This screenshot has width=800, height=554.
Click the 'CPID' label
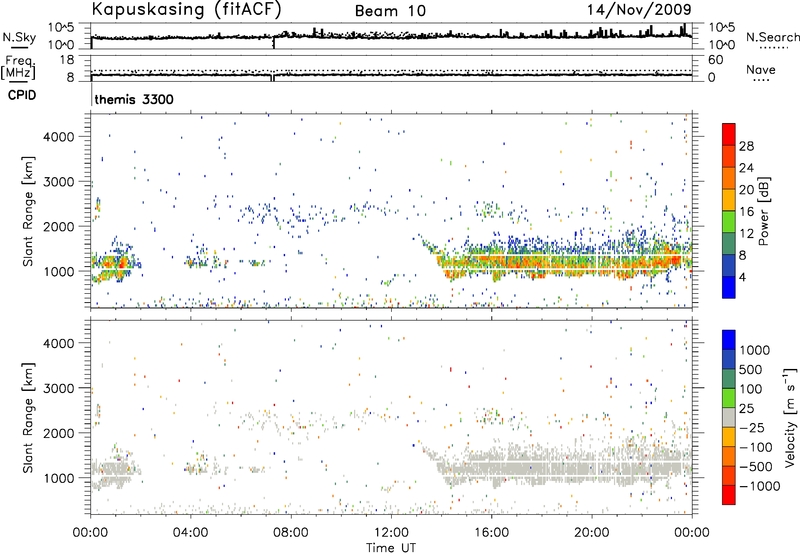[22, 95]
